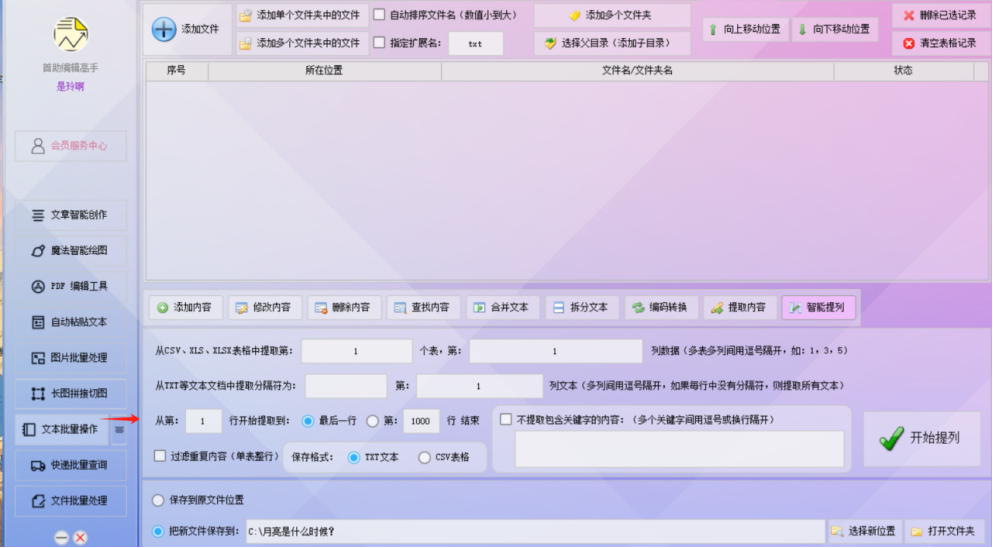Click the 分隔符为 delimiter input field
Screen dimensions: 993x548
346,386
